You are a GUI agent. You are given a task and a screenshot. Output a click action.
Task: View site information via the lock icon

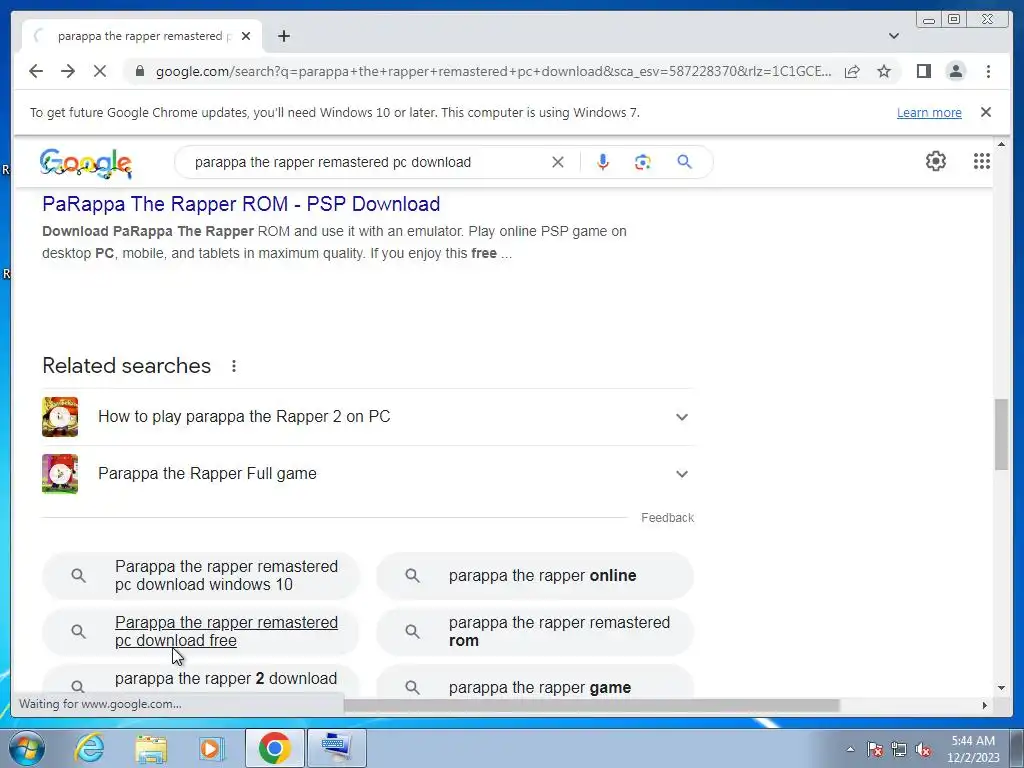point(139,71)
